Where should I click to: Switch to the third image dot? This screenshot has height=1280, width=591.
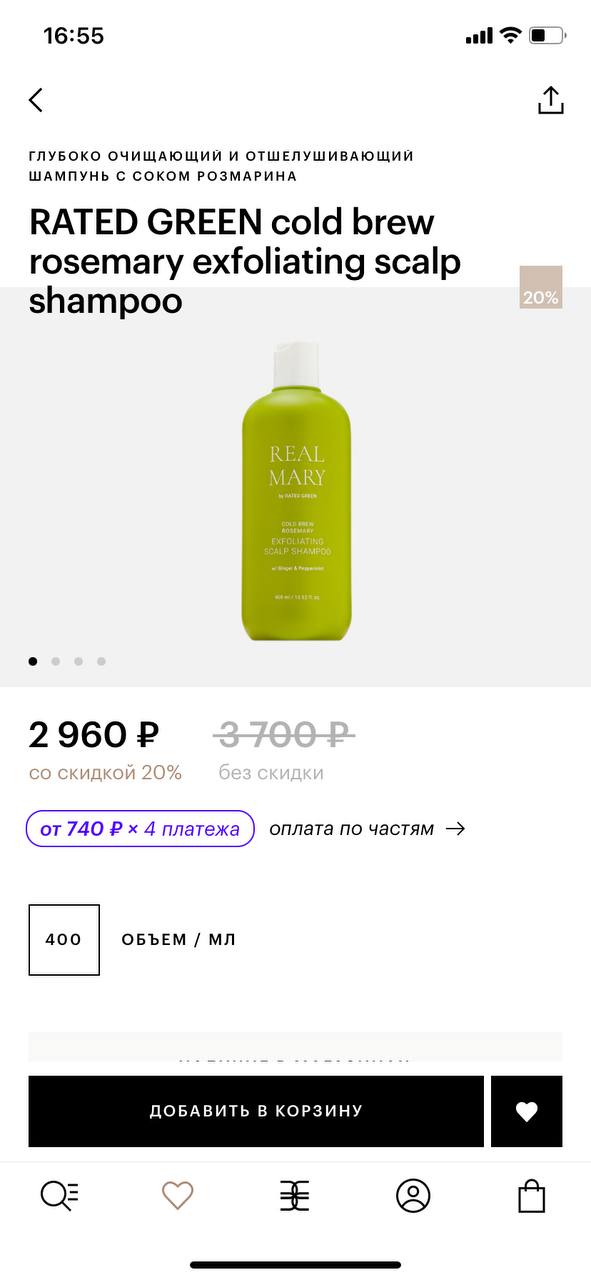(x=78, y=661)
